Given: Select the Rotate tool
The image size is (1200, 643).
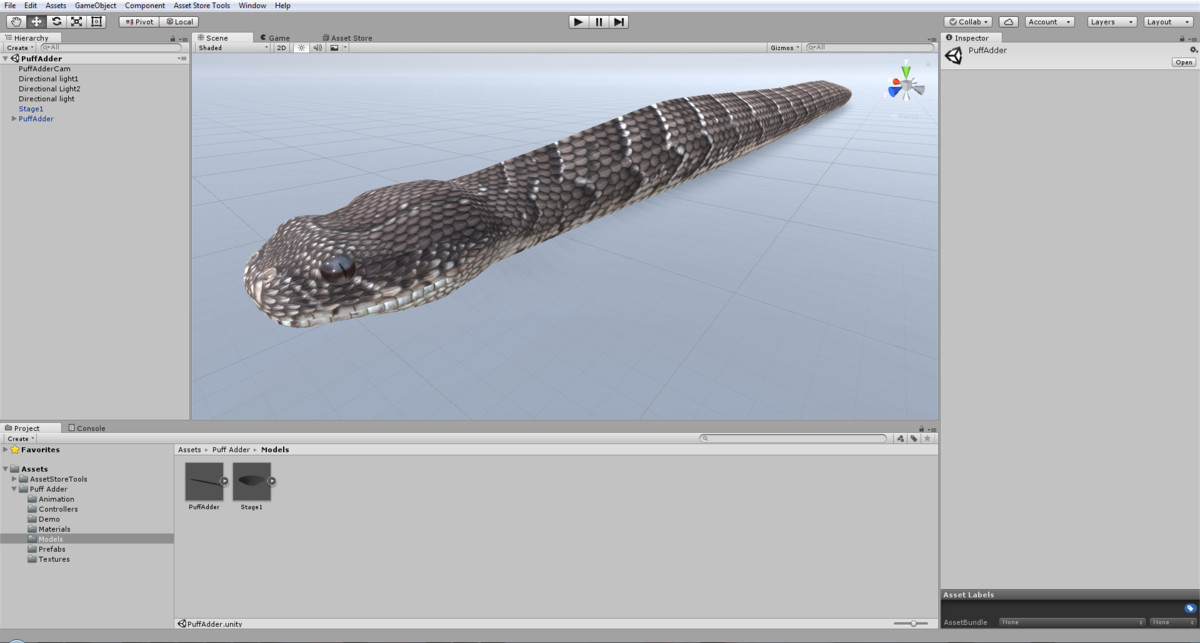Looking at the screenshot, I should pyautogui.click(x=57, y=20).
